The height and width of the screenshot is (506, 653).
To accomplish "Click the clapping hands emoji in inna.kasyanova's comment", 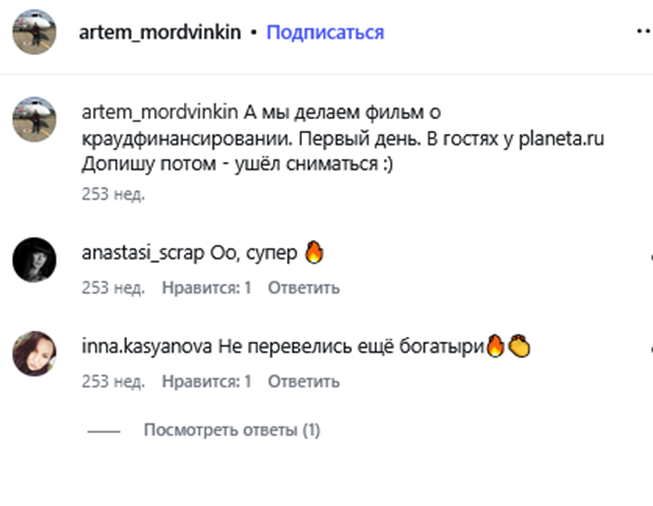I will (x=519, y=347).
